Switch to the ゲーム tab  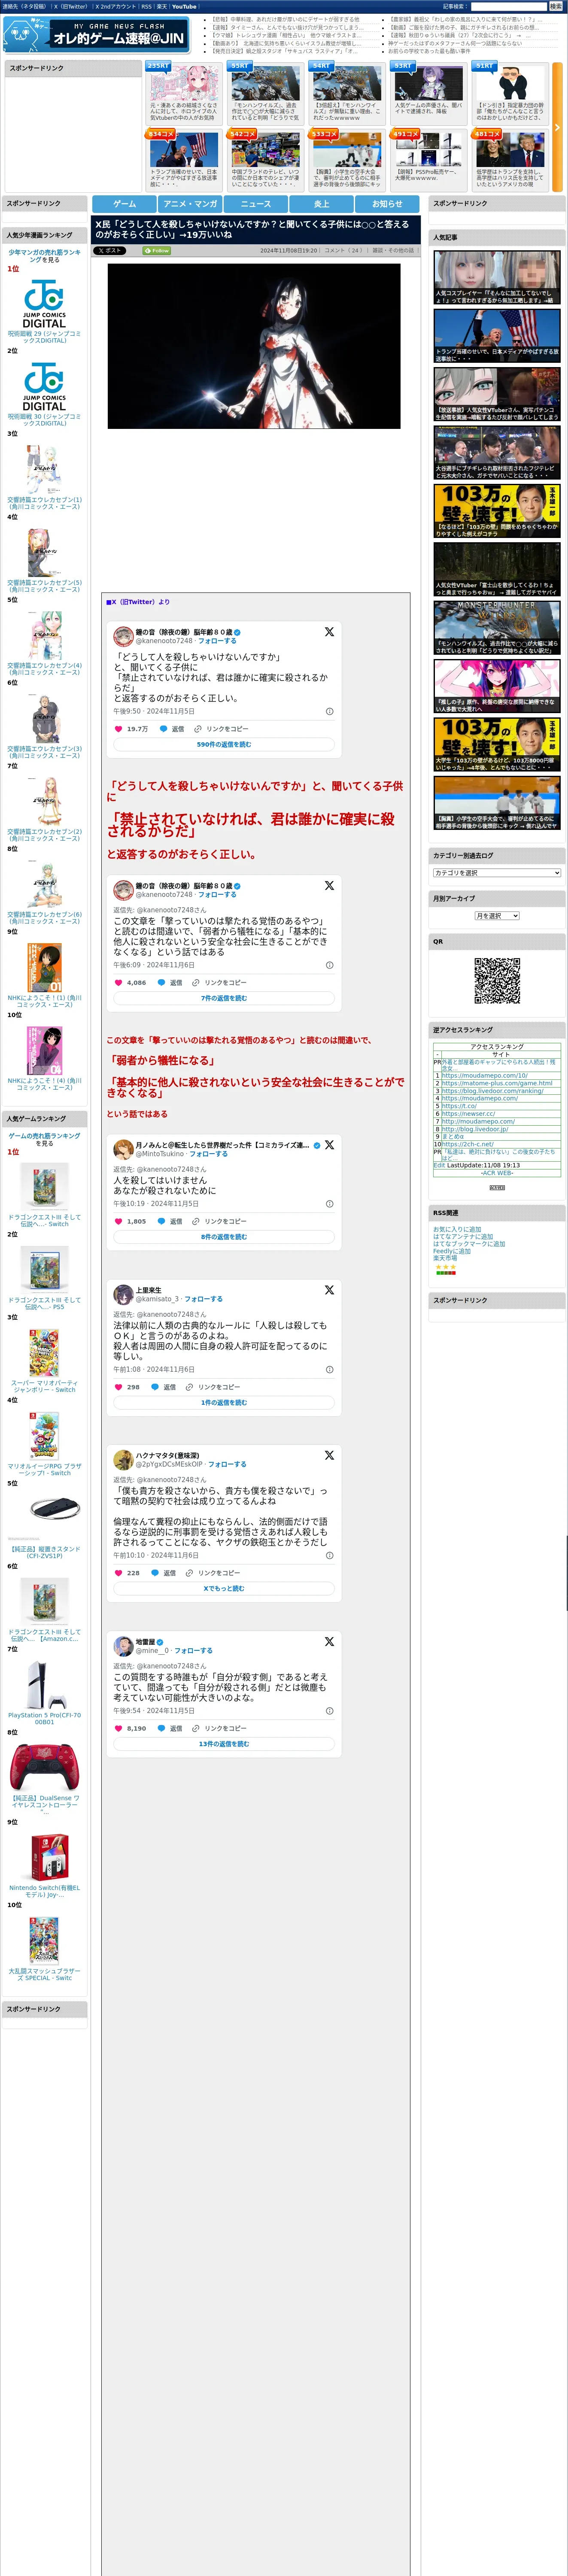click(x=124, y=203)
